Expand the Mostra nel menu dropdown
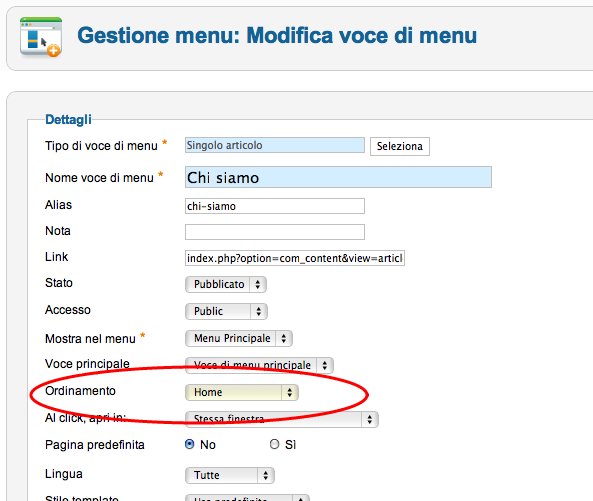This screenshot has height=501, width=593. tap(239, 338)
